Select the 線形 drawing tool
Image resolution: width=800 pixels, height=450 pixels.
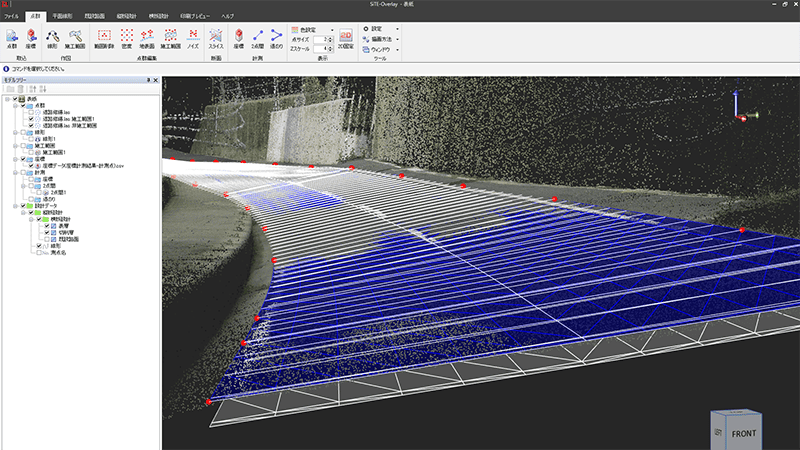coord(52,39)
